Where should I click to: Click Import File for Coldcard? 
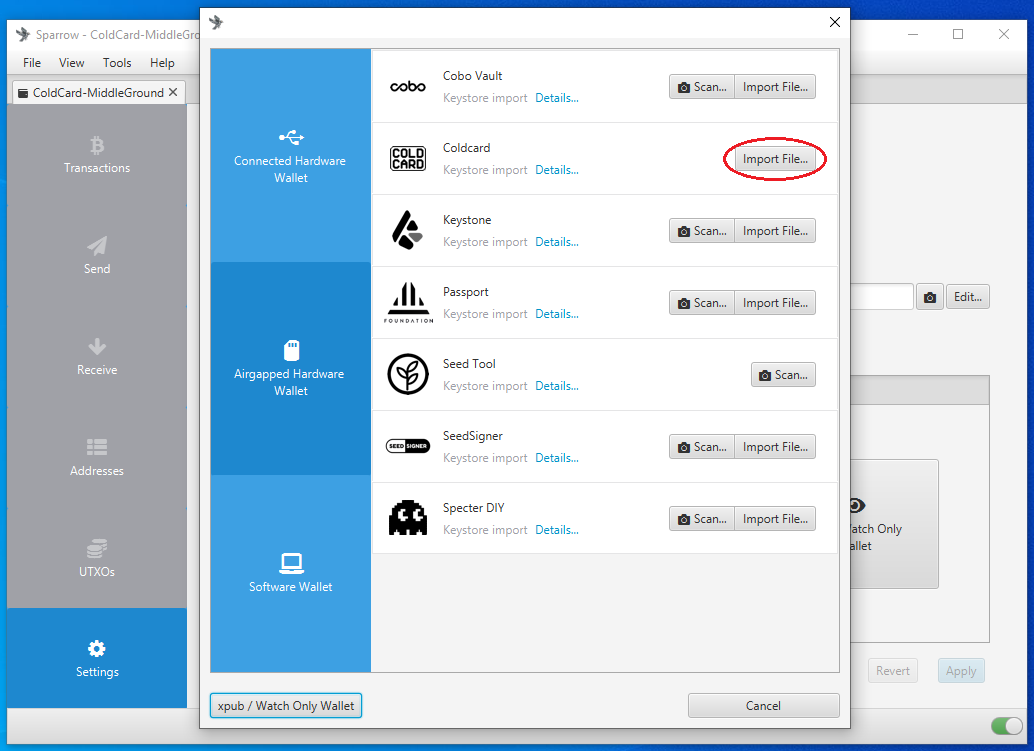click(x=775, y=159)
